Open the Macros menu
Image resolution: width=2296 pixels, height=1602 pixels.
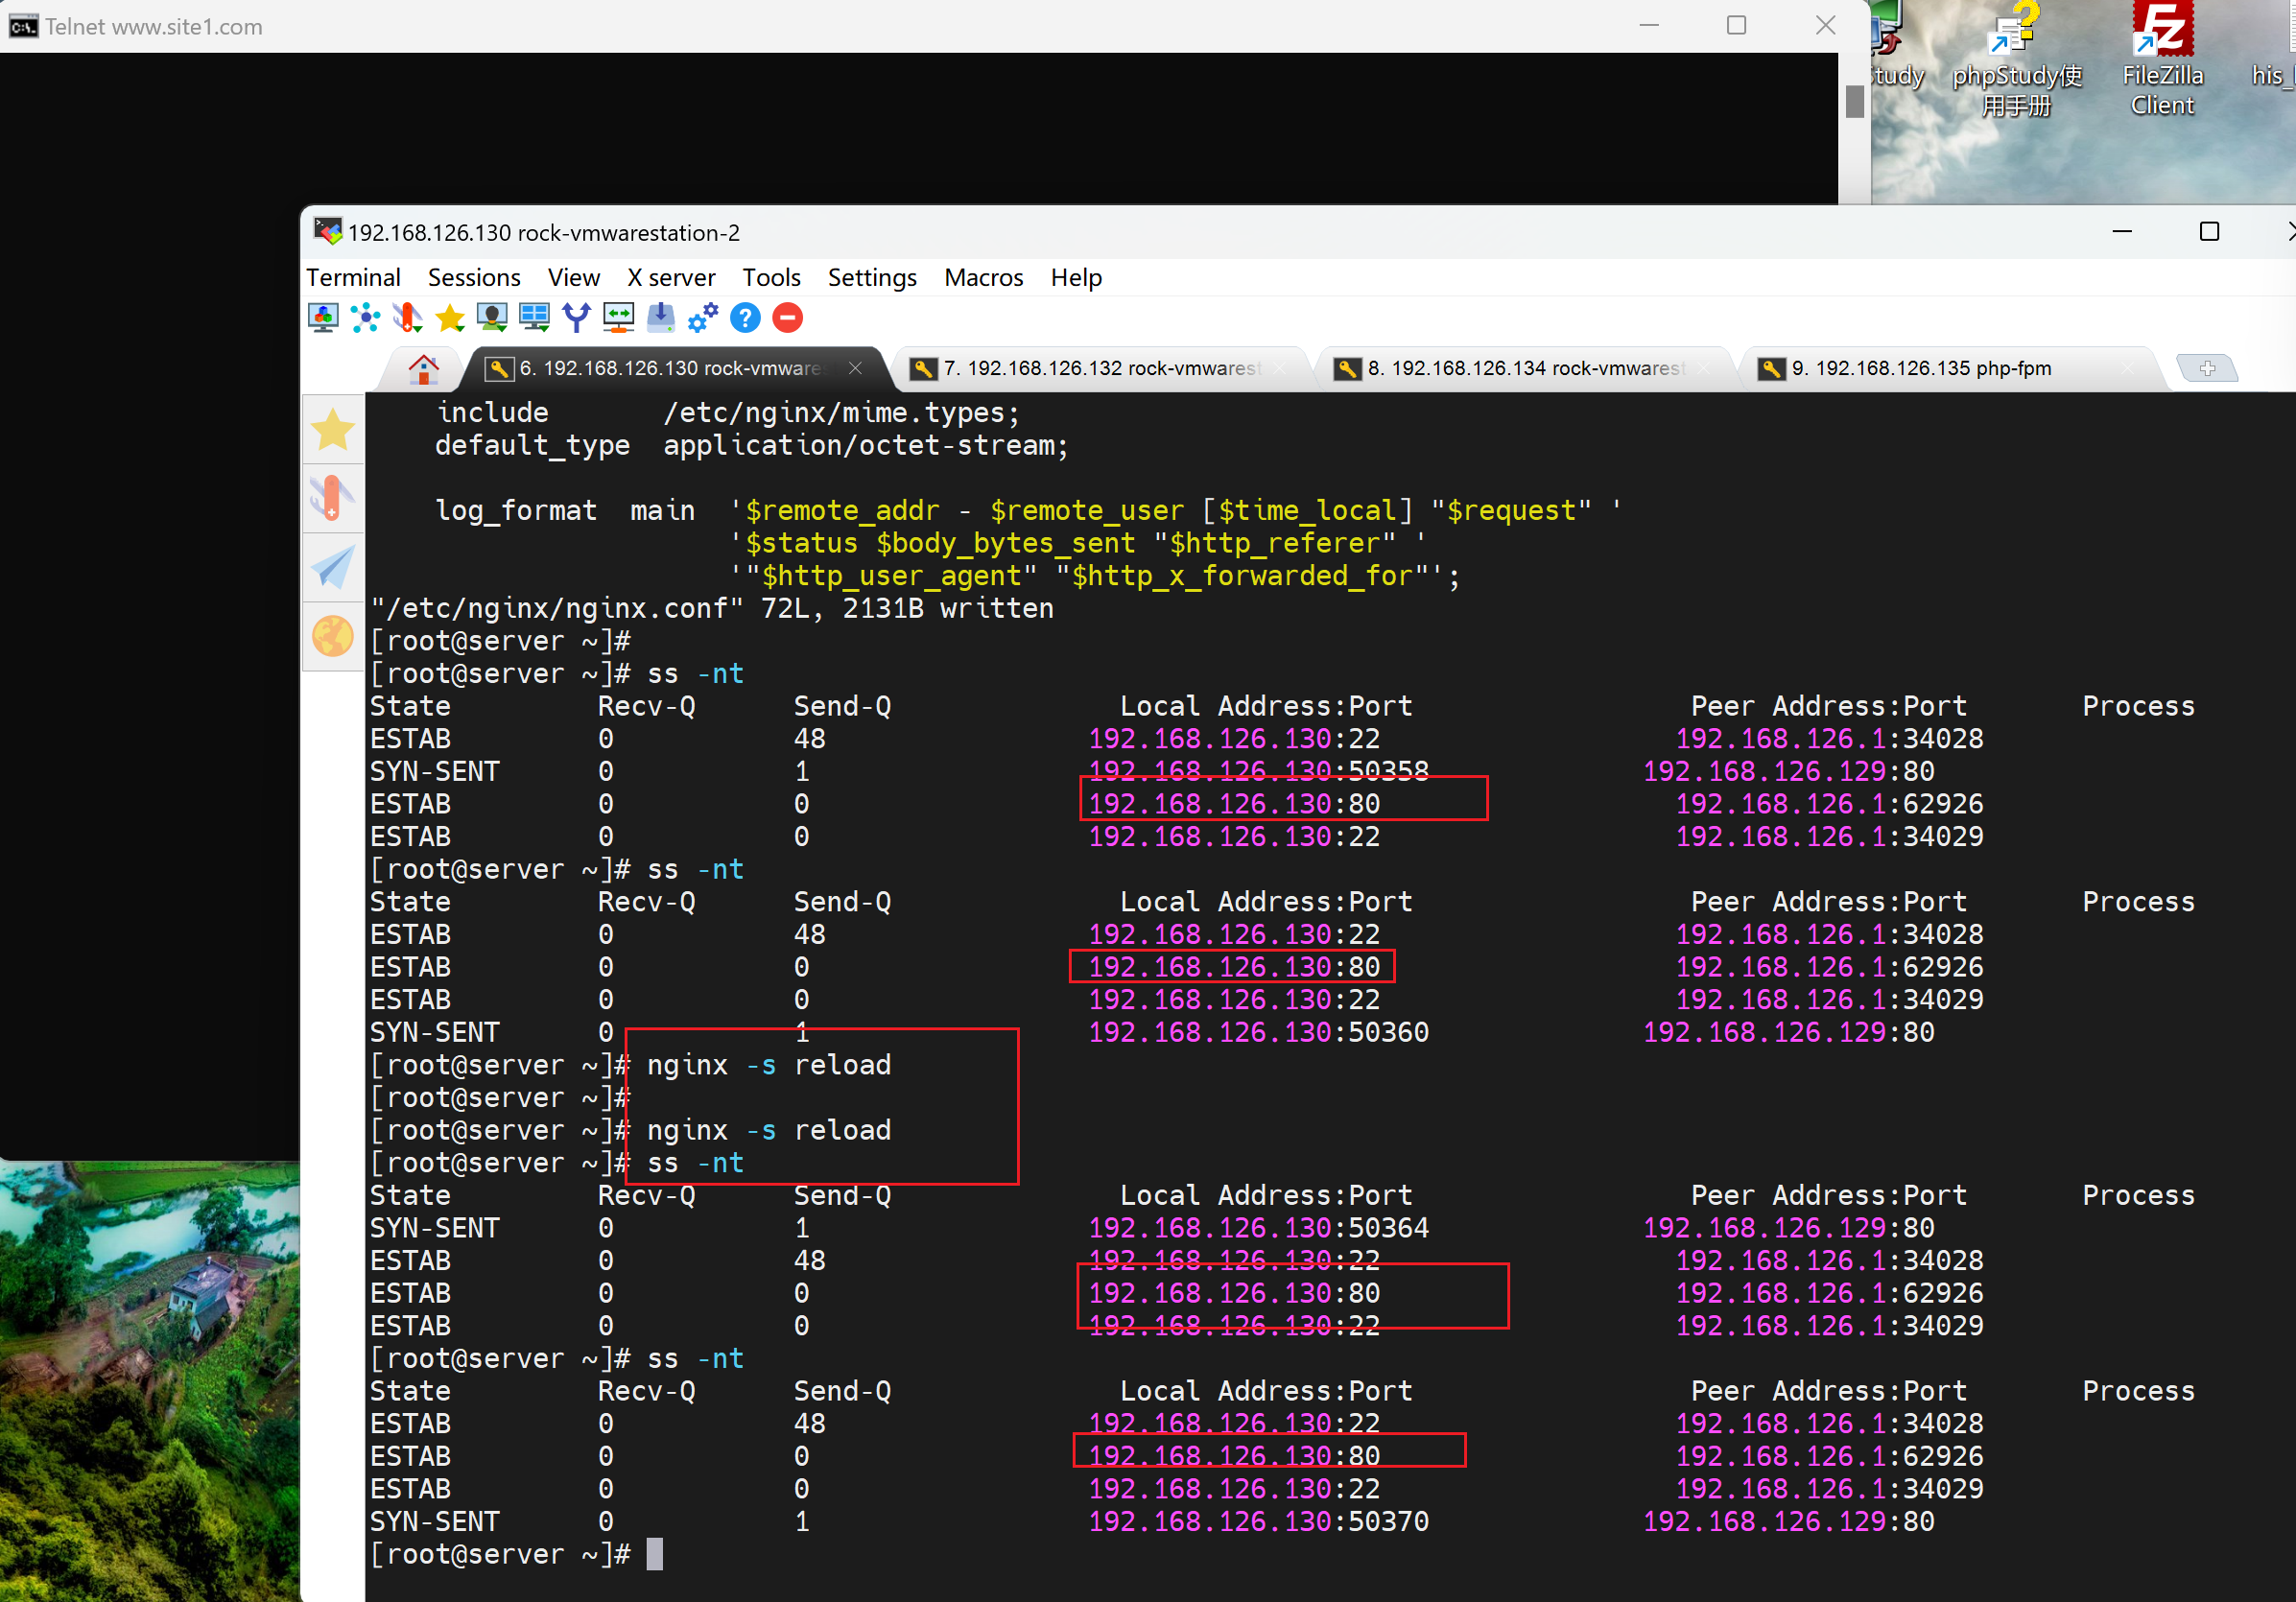point(983,277)
